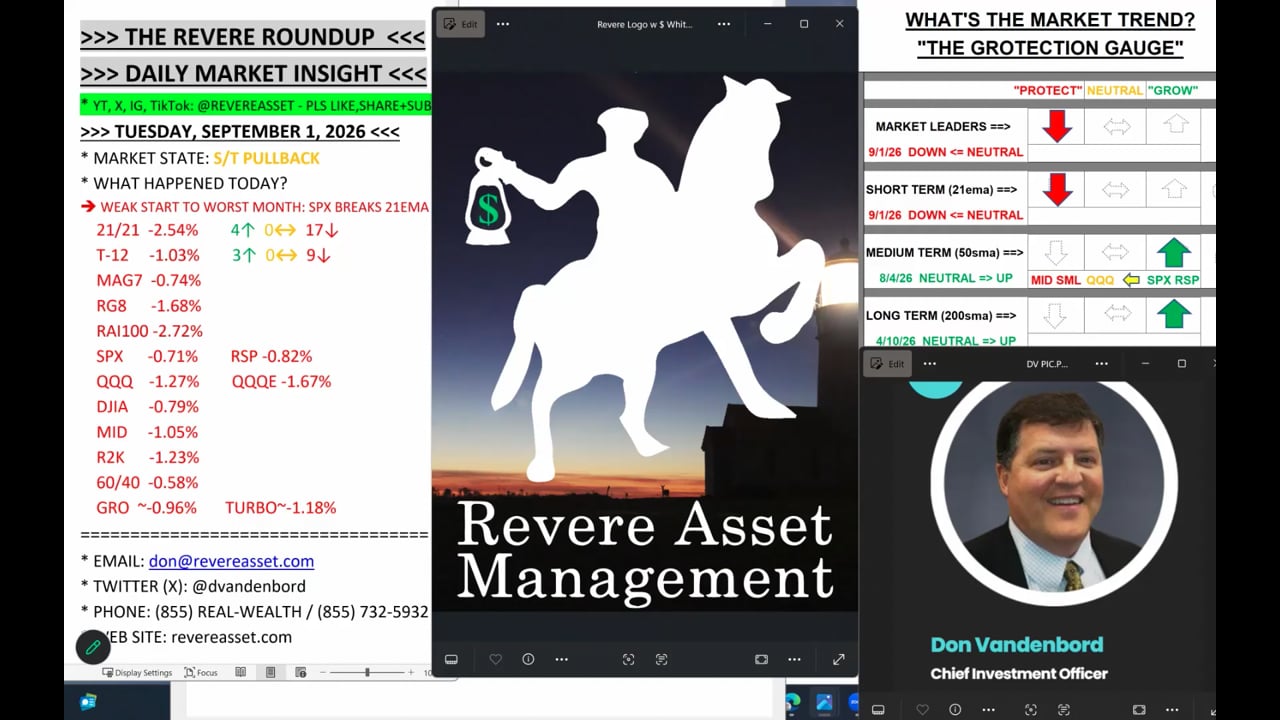Click the fit-to-window icon in DV PIC window
The height and width of the screenshot is (720, 1280).
[1139, 710]
